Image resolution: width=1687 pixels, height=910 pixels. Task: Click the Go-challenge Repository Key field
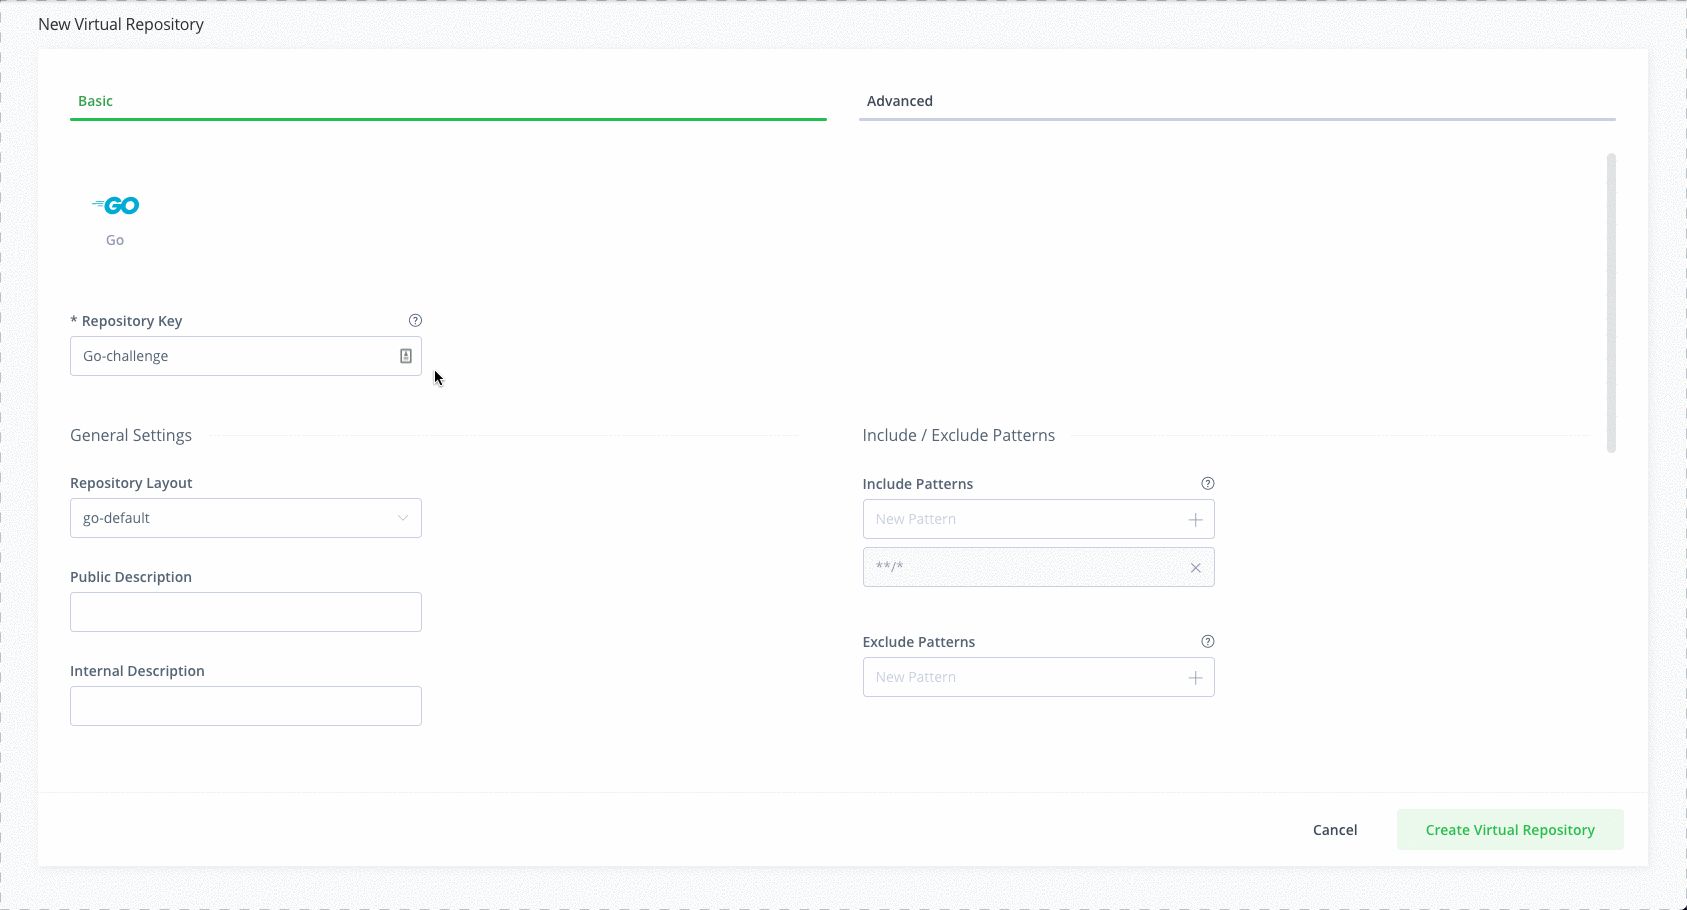230,355
